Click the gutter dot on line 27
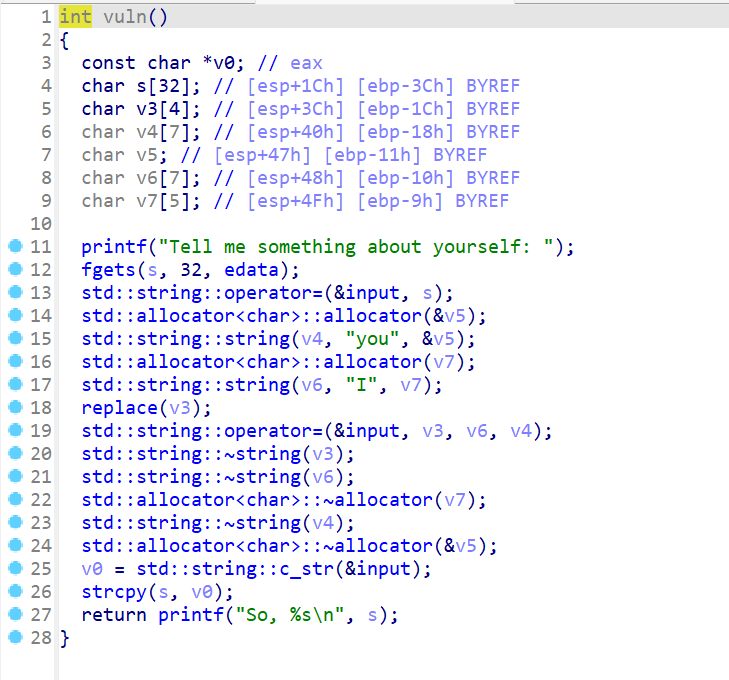The height and width of the screenshot is (680, 729). (13, 615)
